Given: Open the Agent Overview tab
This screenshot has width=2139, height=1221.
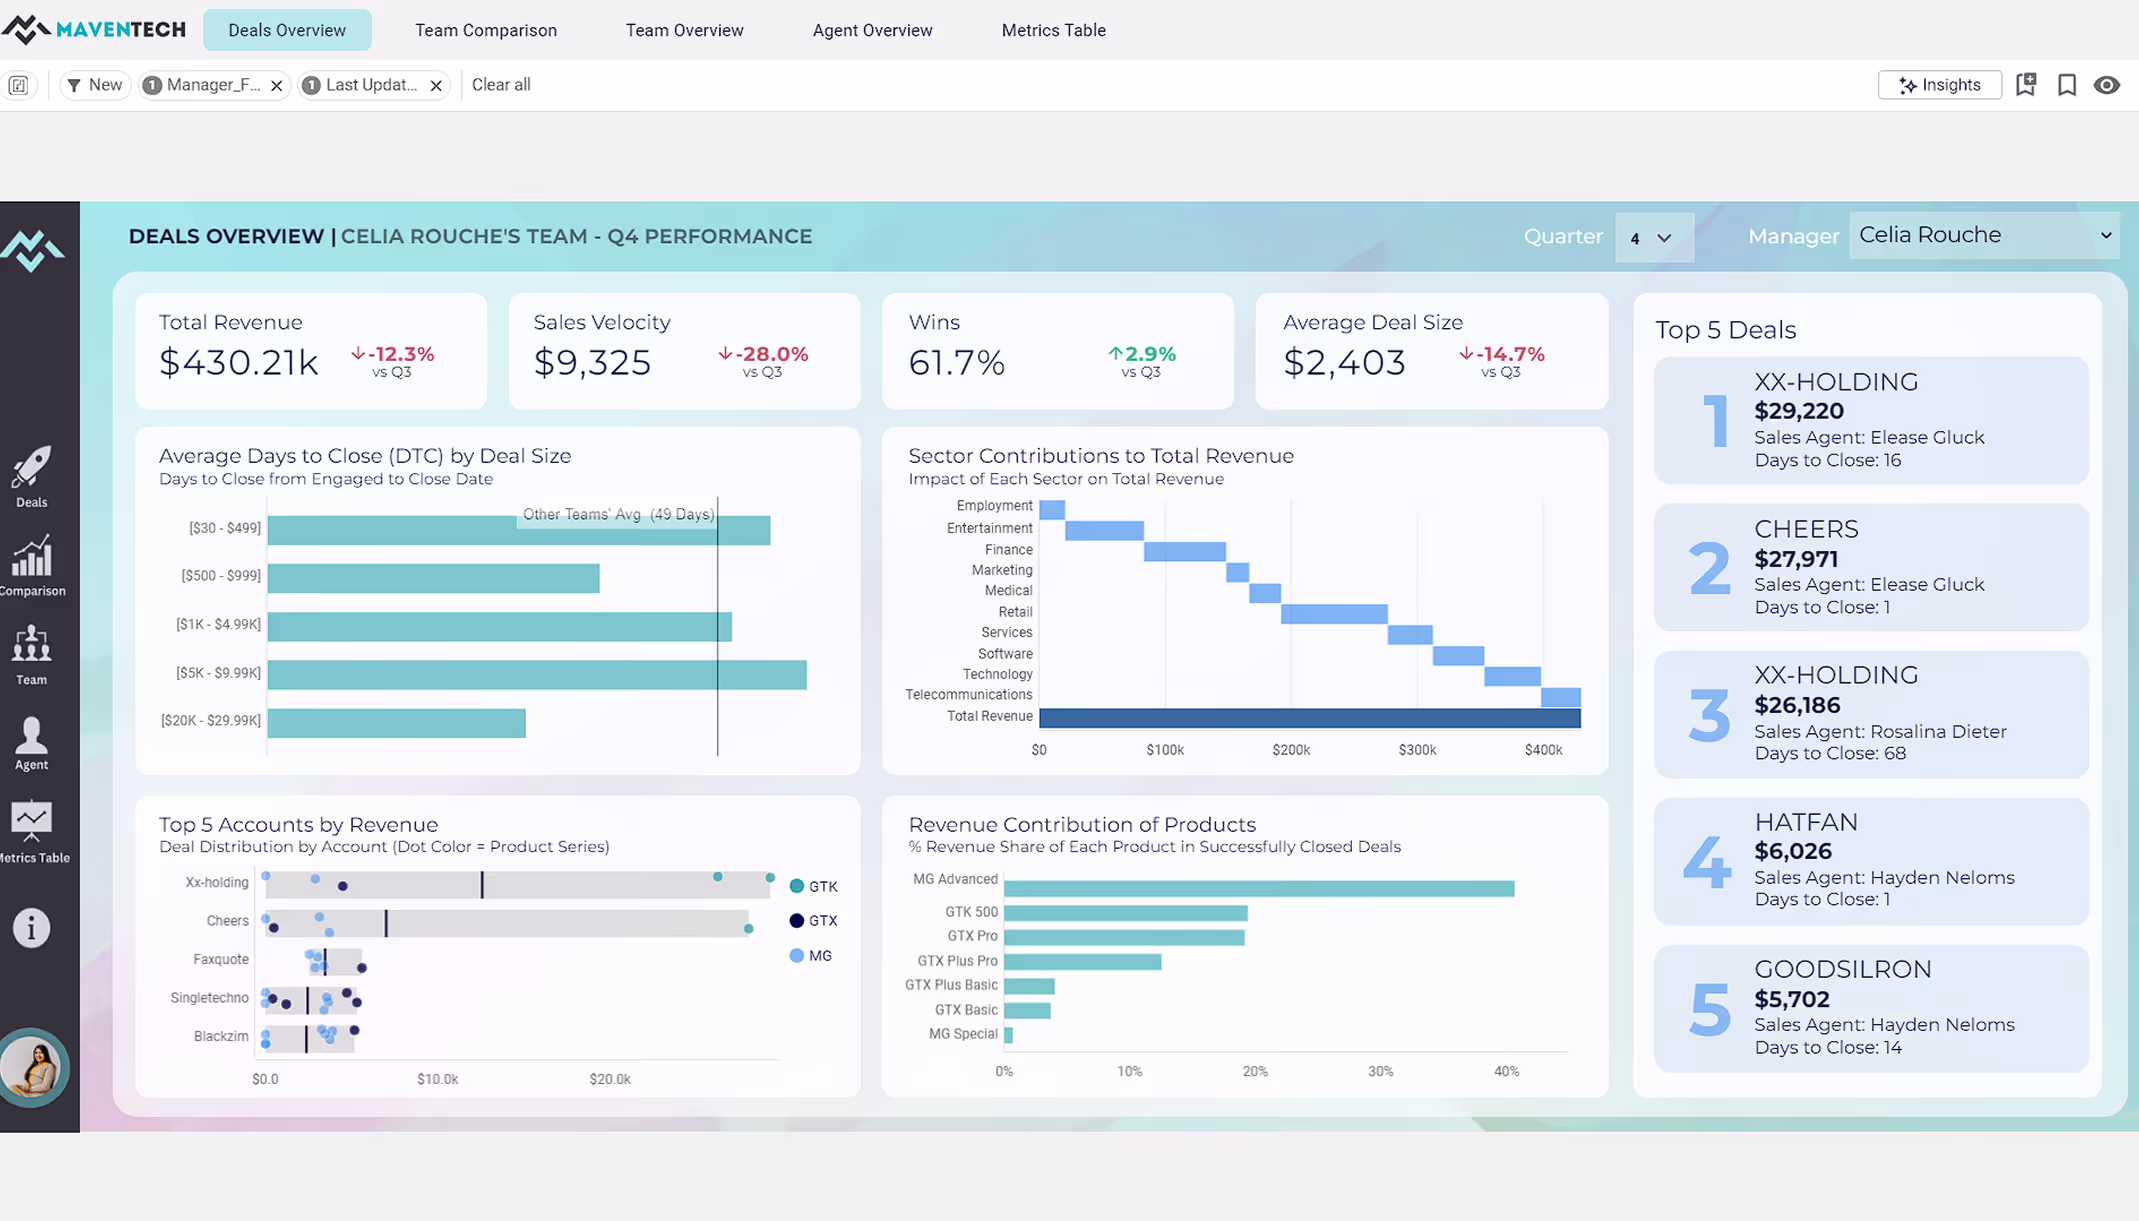Looking at the screenshot, I should coord(872,30).
